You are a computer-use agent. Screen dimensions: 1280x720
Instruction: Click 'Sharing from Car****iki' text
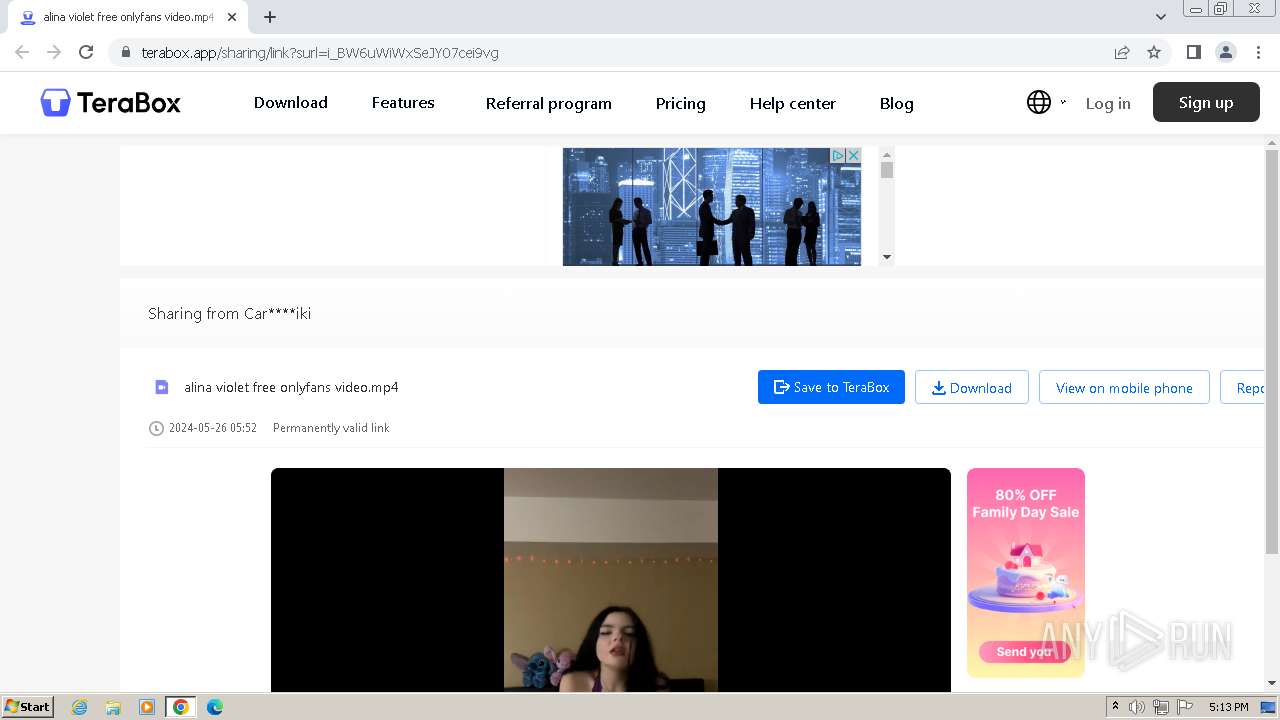tap(229, 313)
